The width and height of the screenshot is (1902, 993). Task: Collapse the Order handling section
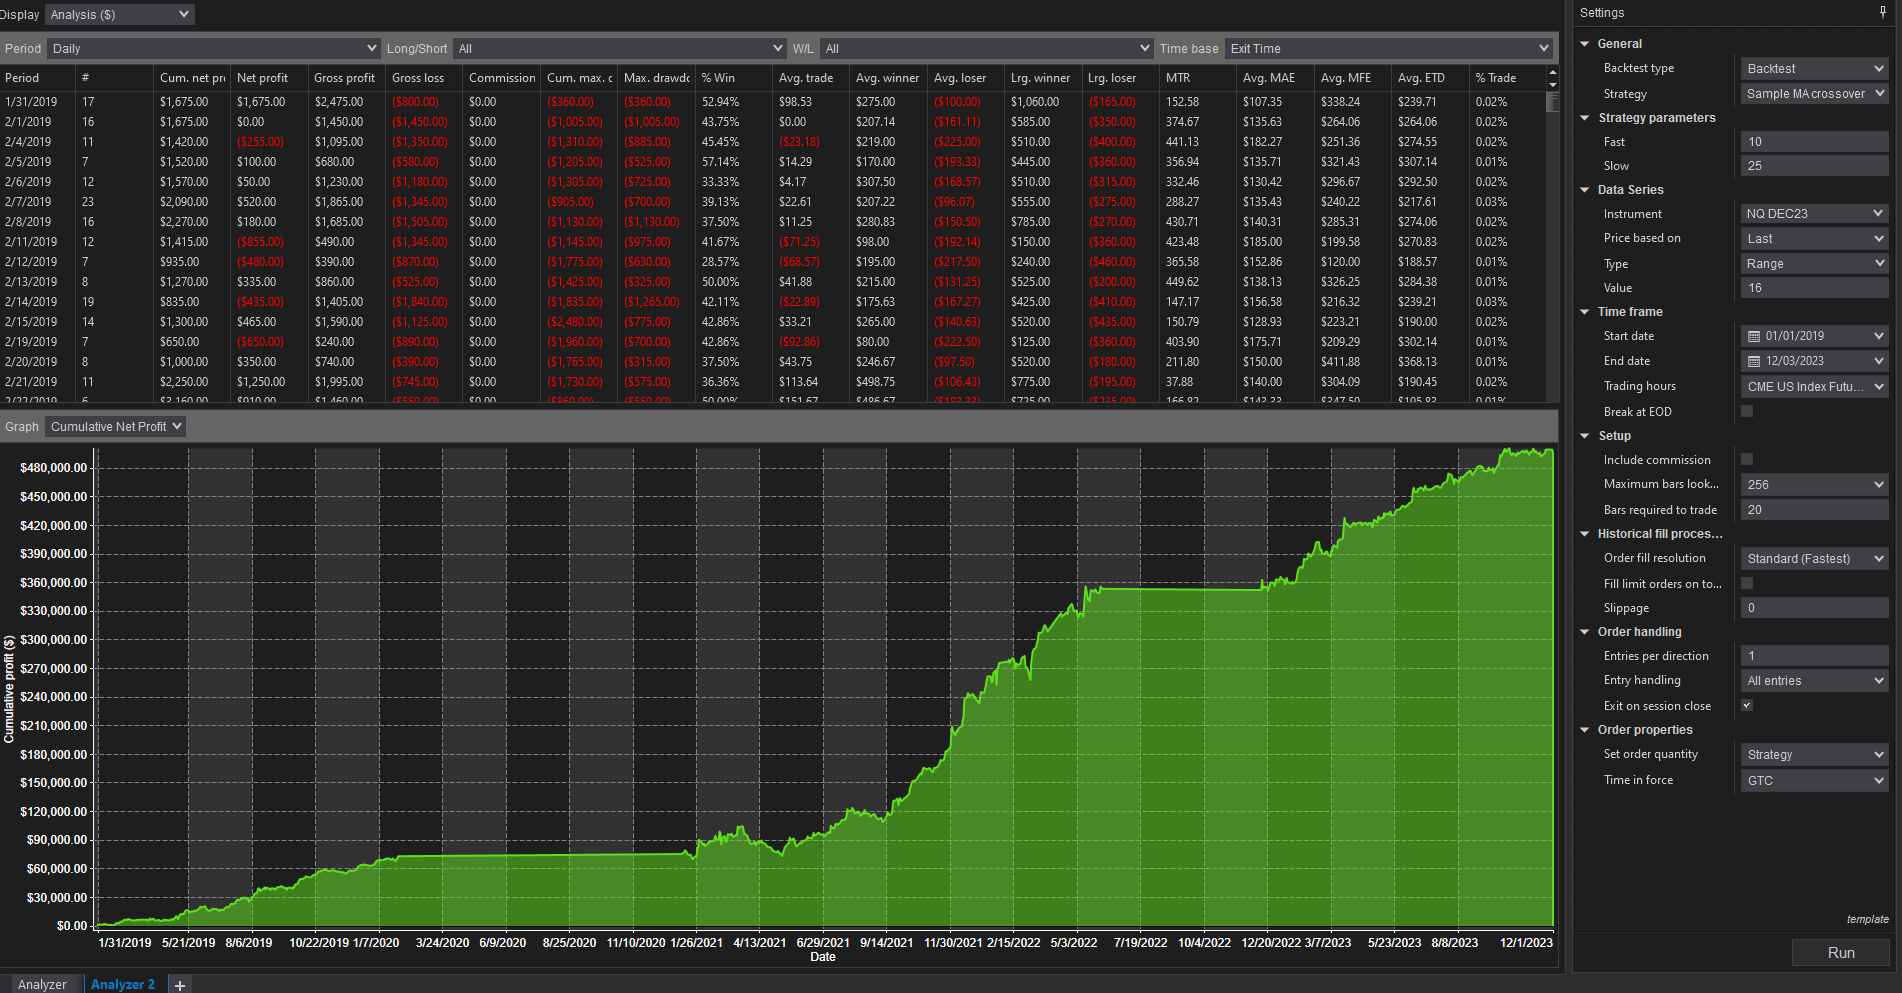coord(1585,632)
